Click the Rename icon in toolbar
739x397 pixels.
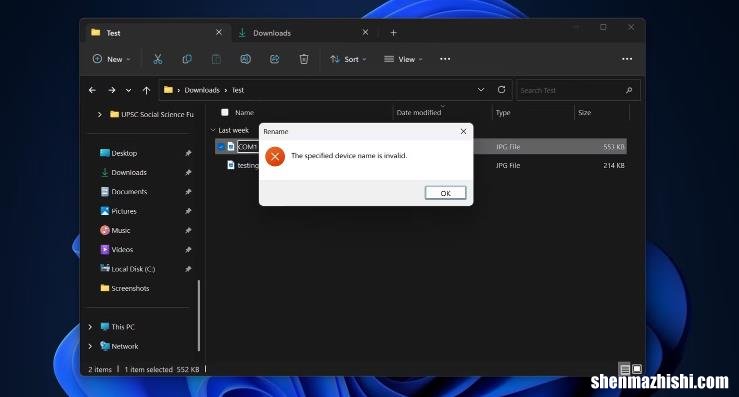(x=246, y=59)
